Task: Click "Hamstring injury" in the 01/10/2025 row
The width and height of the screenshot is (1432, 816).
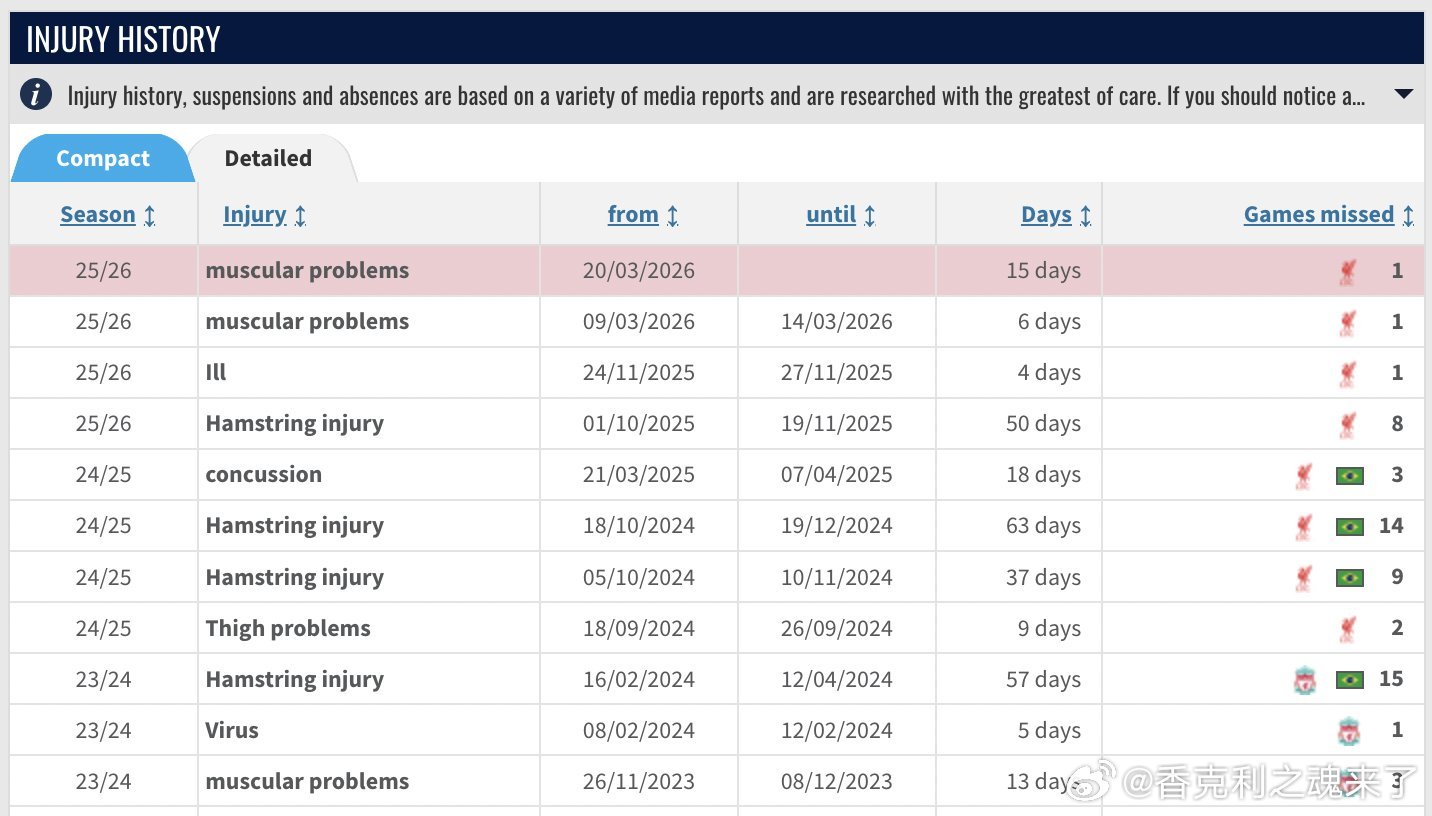Action: (x=295, y=424)
